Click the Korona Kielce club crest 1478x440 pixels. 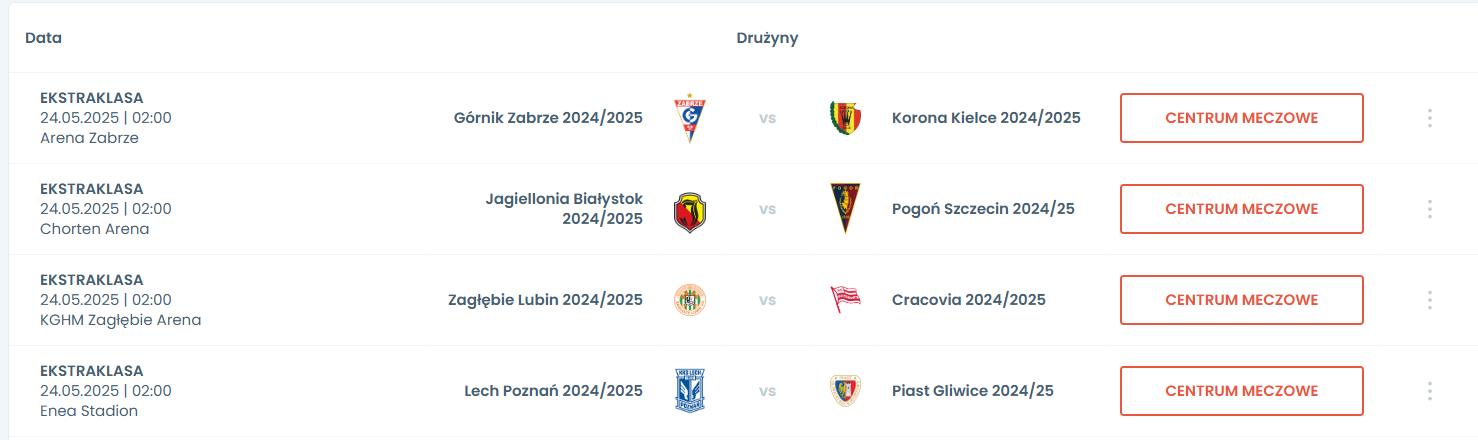coord(845,118)
